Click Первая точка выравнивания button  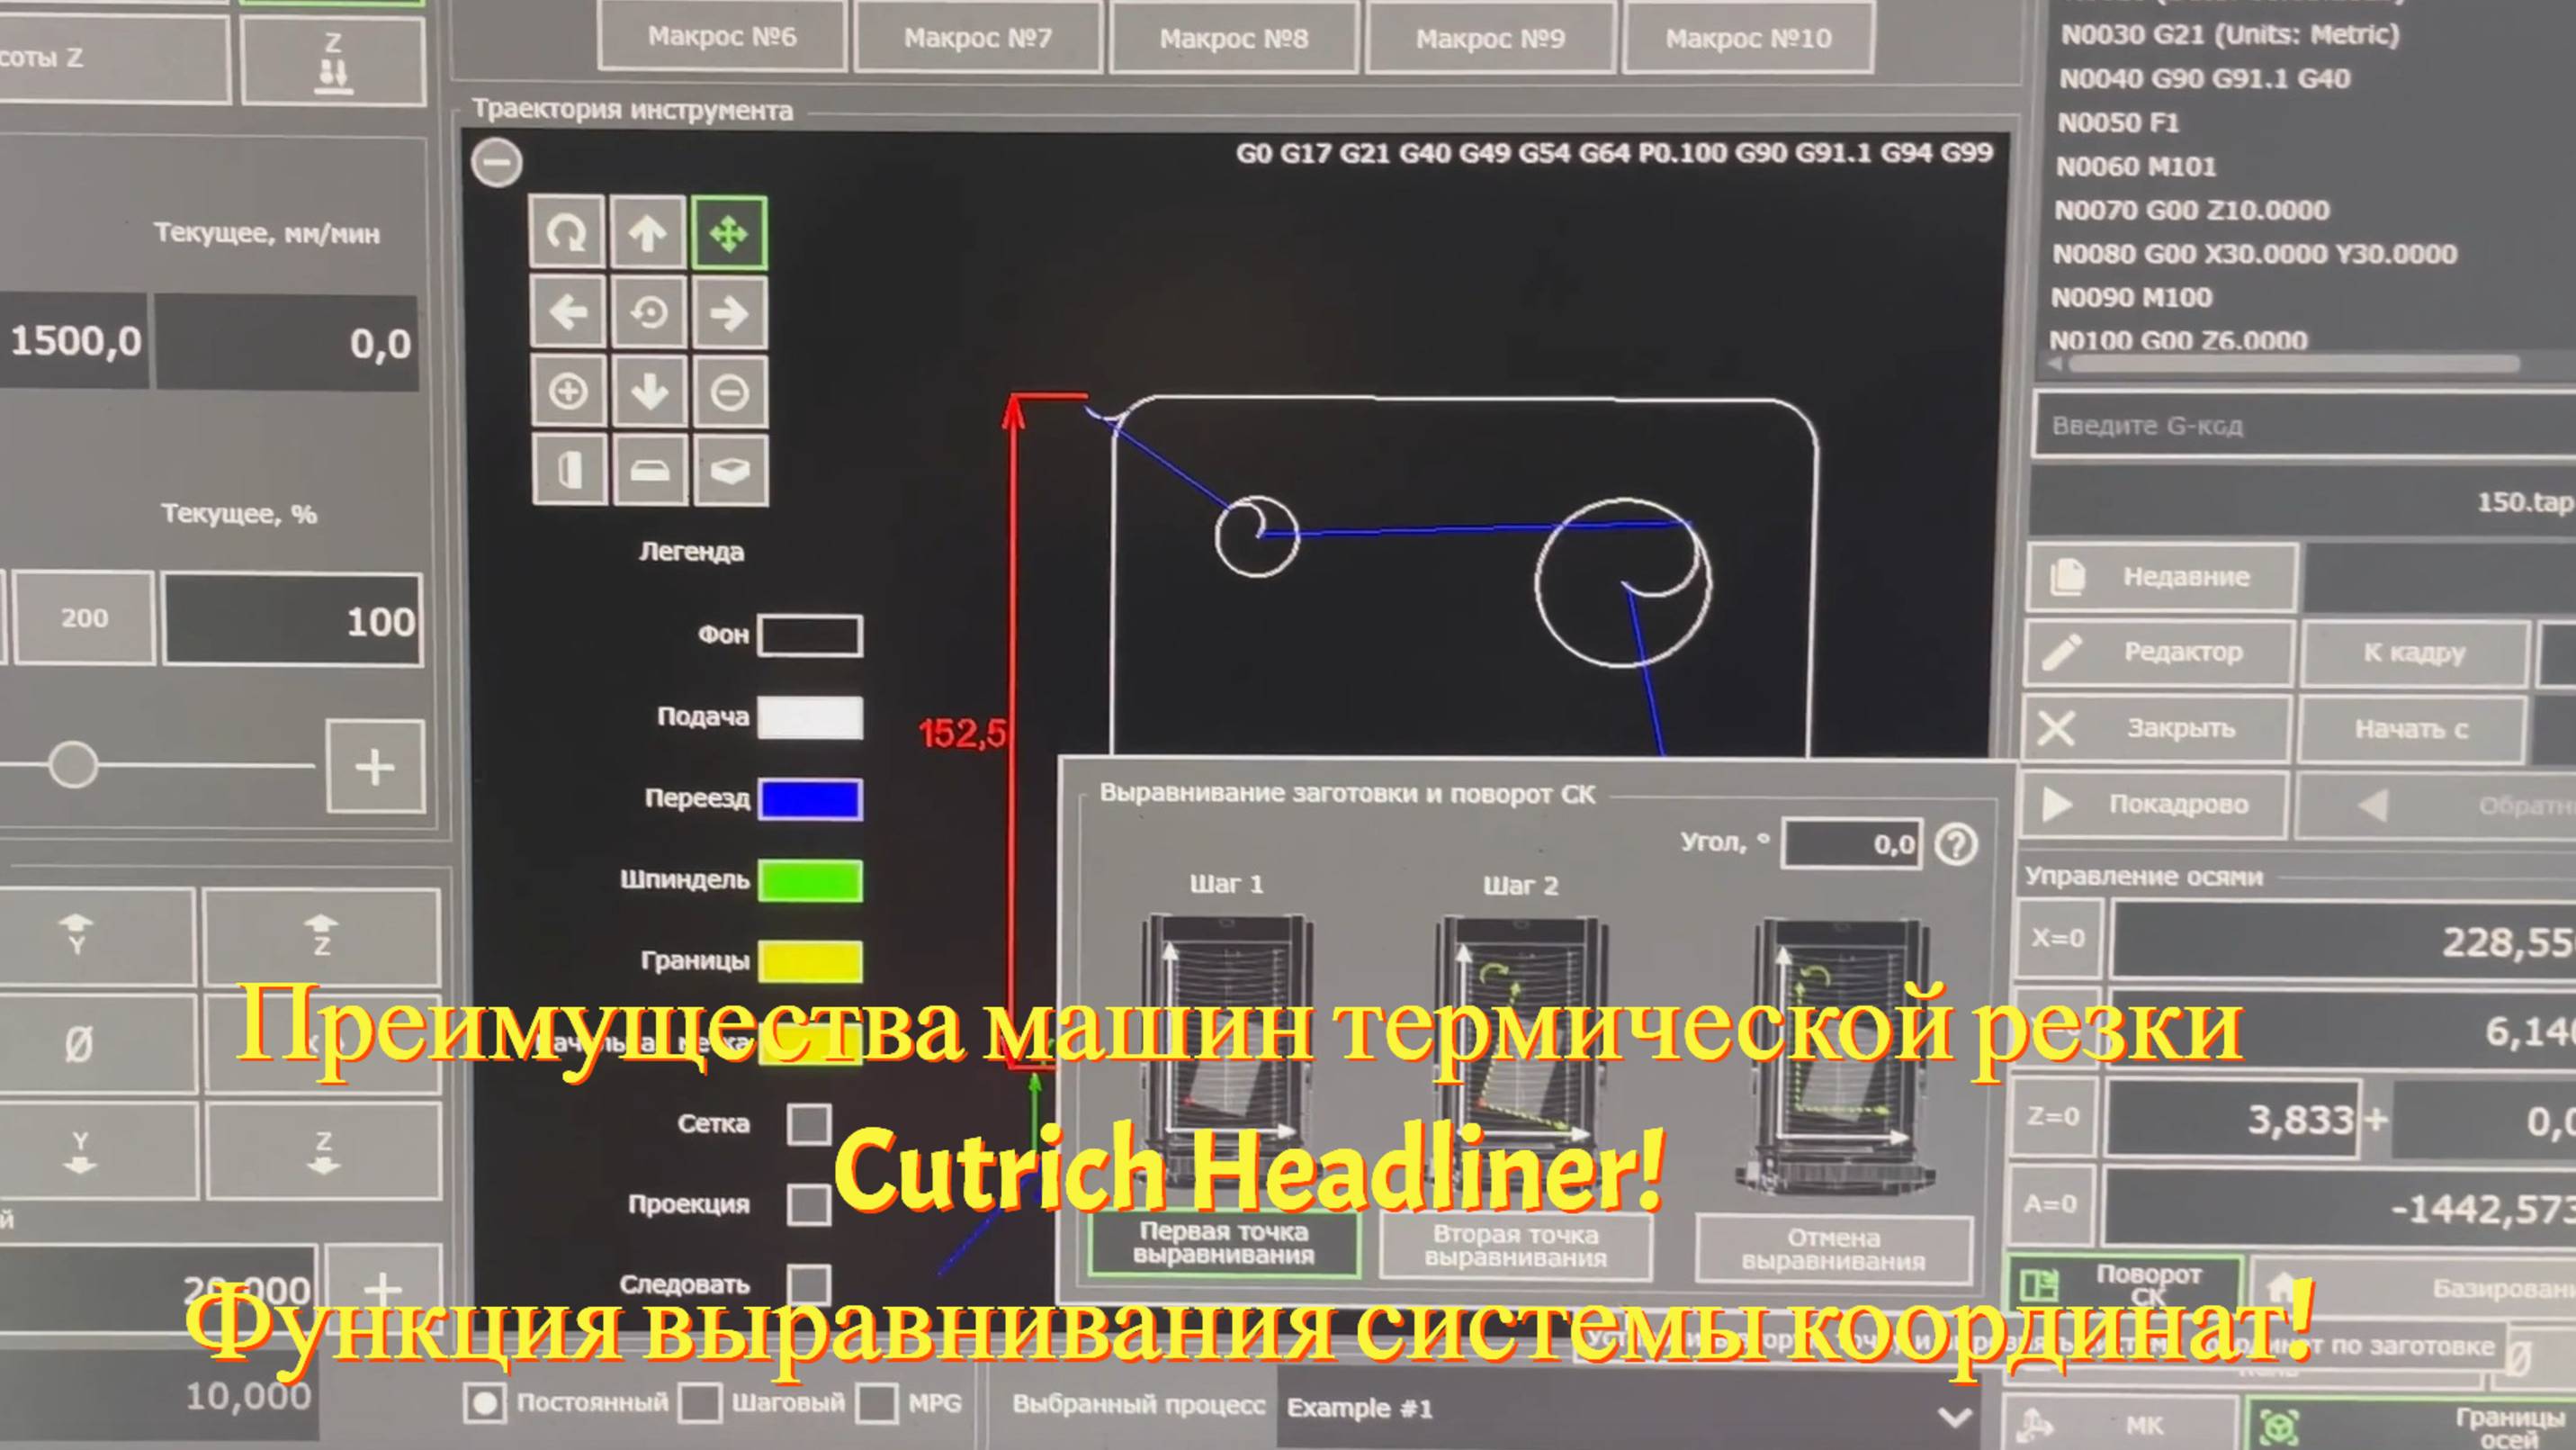[x=1223, y=1243]
